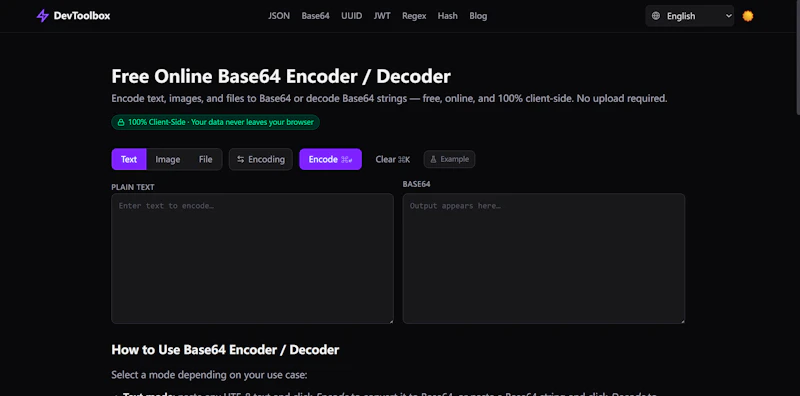The height and width of the screenshot is (396, 800).
Task: Click the 100% Client-Side privacy badge text
Action: pyautogui.click(x=220, y=122)
